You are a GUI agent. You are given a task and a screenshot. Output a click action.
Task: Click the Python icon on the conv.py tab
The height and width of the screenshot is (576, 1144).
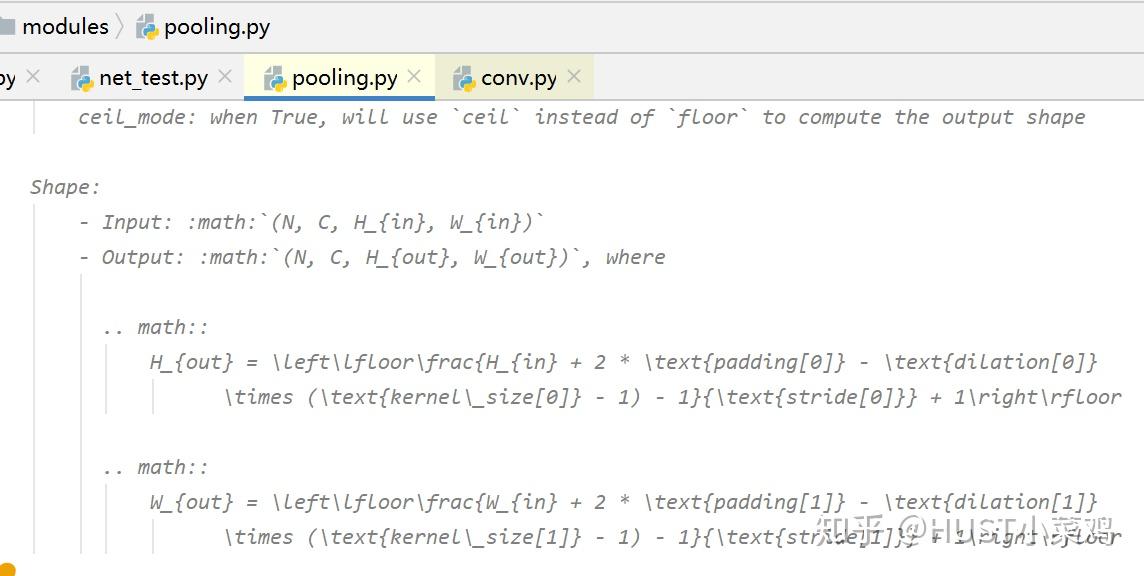[464, 78]
